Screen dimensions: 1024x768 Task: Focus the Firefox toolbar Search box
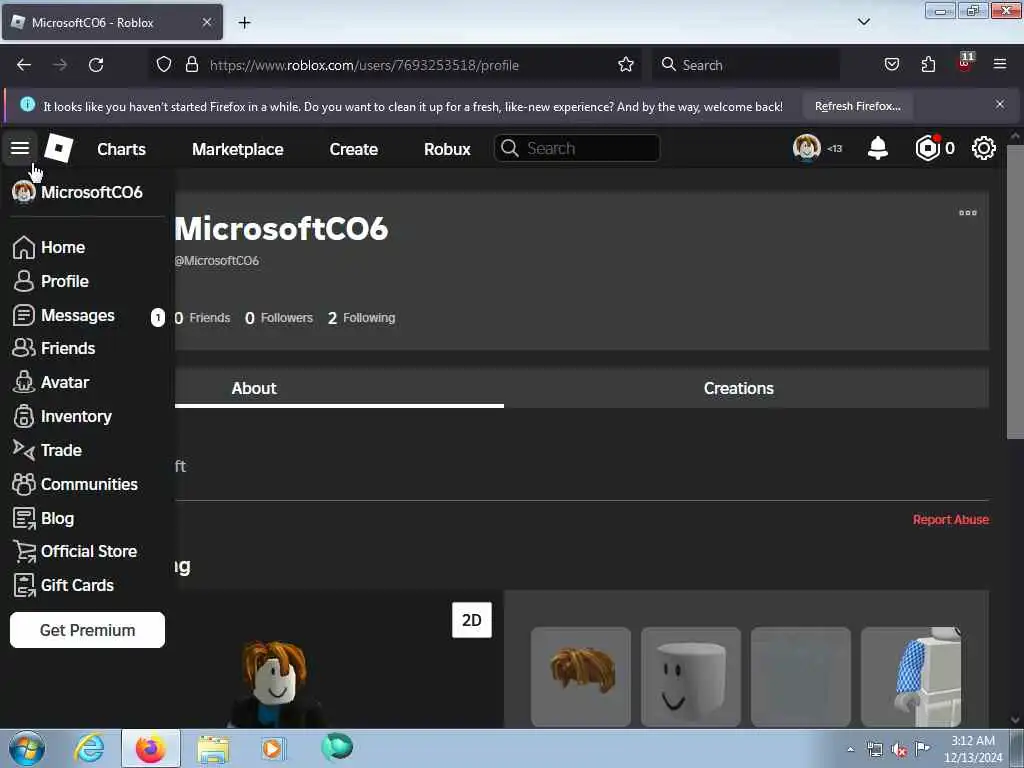click(746, 65)
